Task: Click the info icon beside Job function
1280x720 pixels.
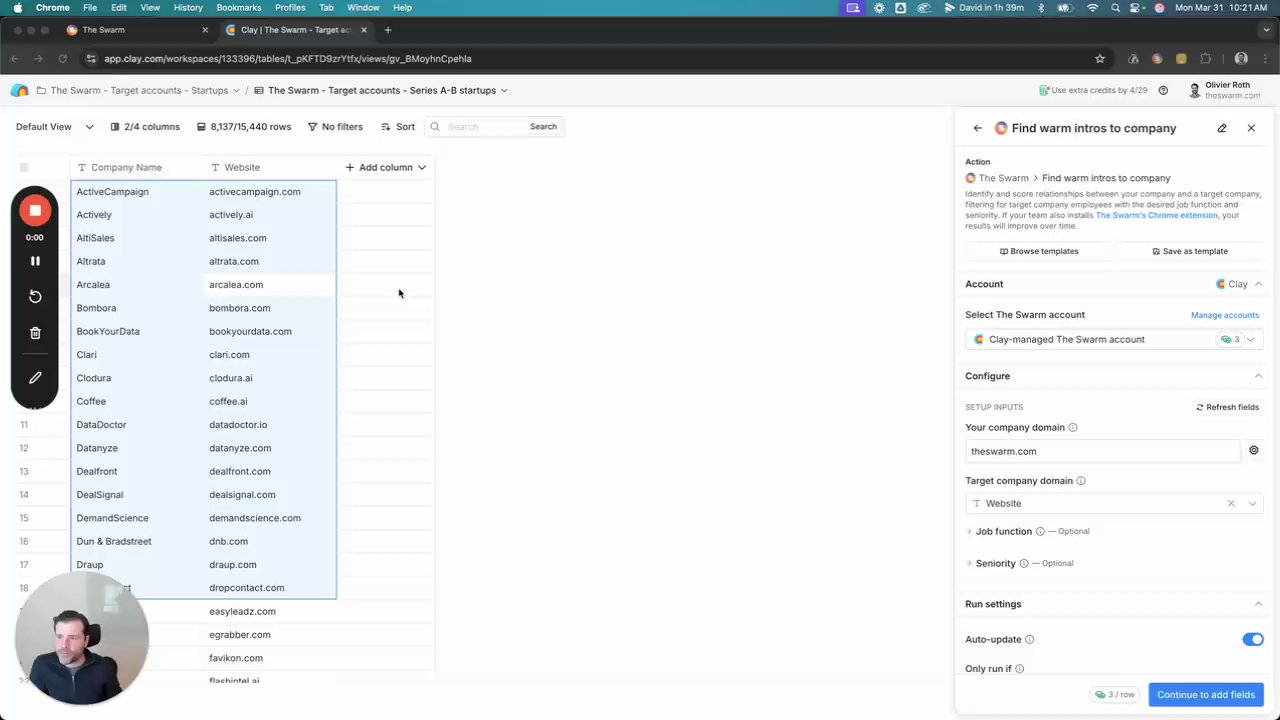Action: pyautogui.click(x=1040, y=531)
